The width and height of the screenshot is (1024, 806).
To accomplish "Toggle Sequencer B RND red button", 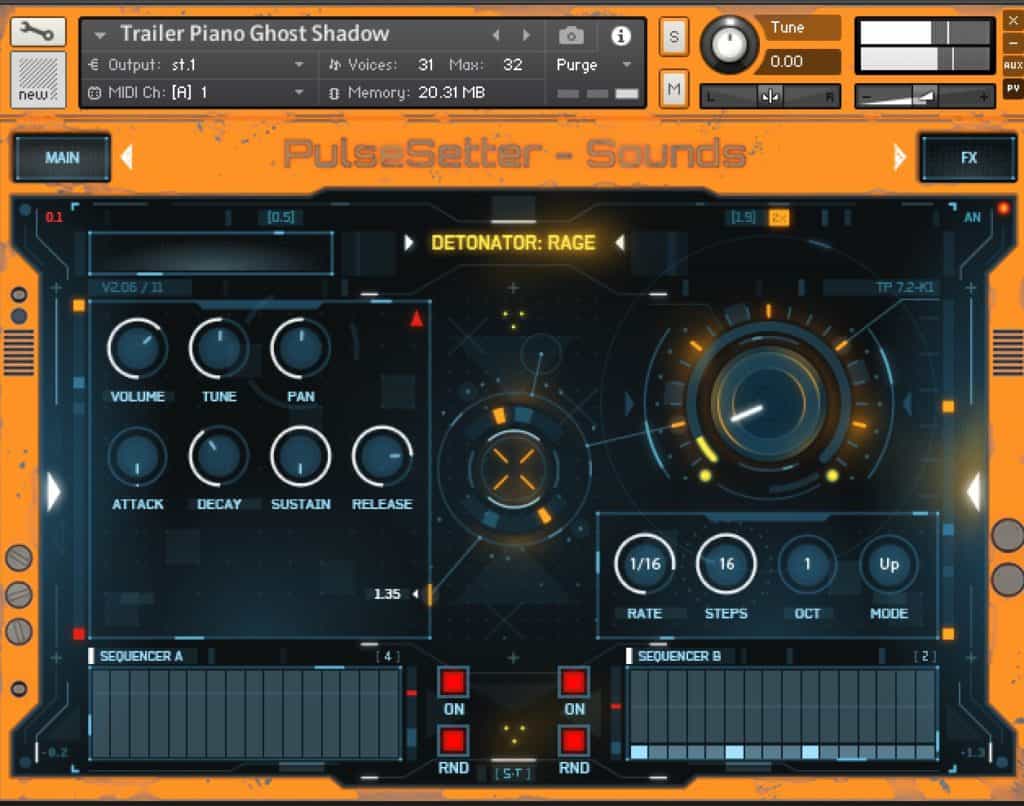I will (x=574, y=741).
